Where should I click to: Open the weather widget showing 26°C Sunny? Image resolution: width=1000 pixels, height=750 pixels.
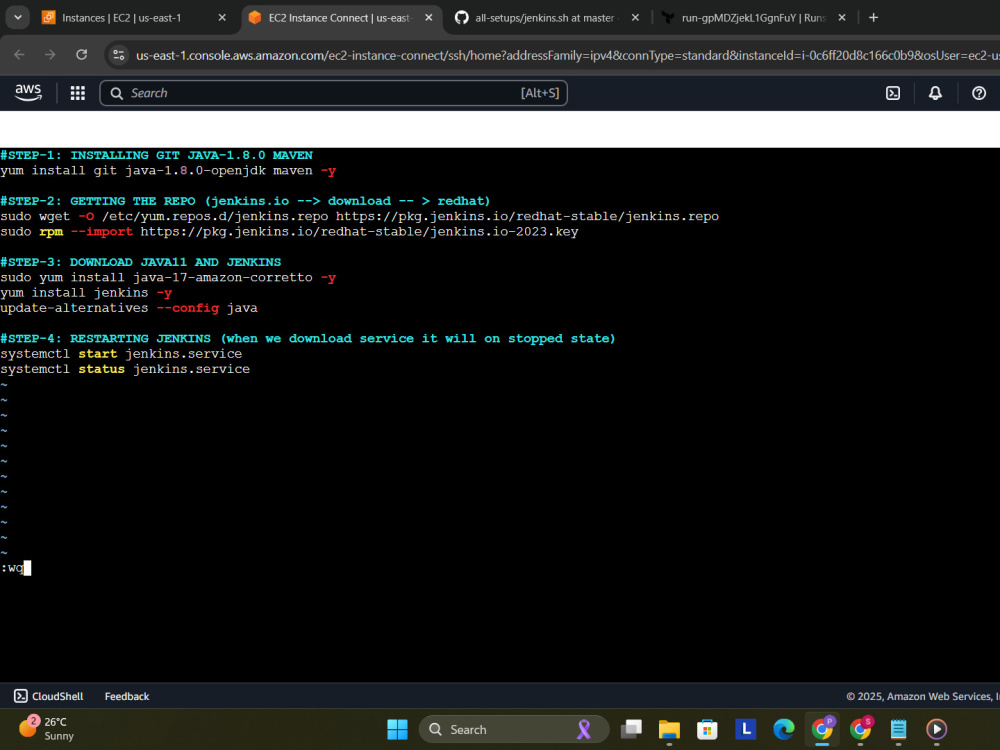click(46, 728)
